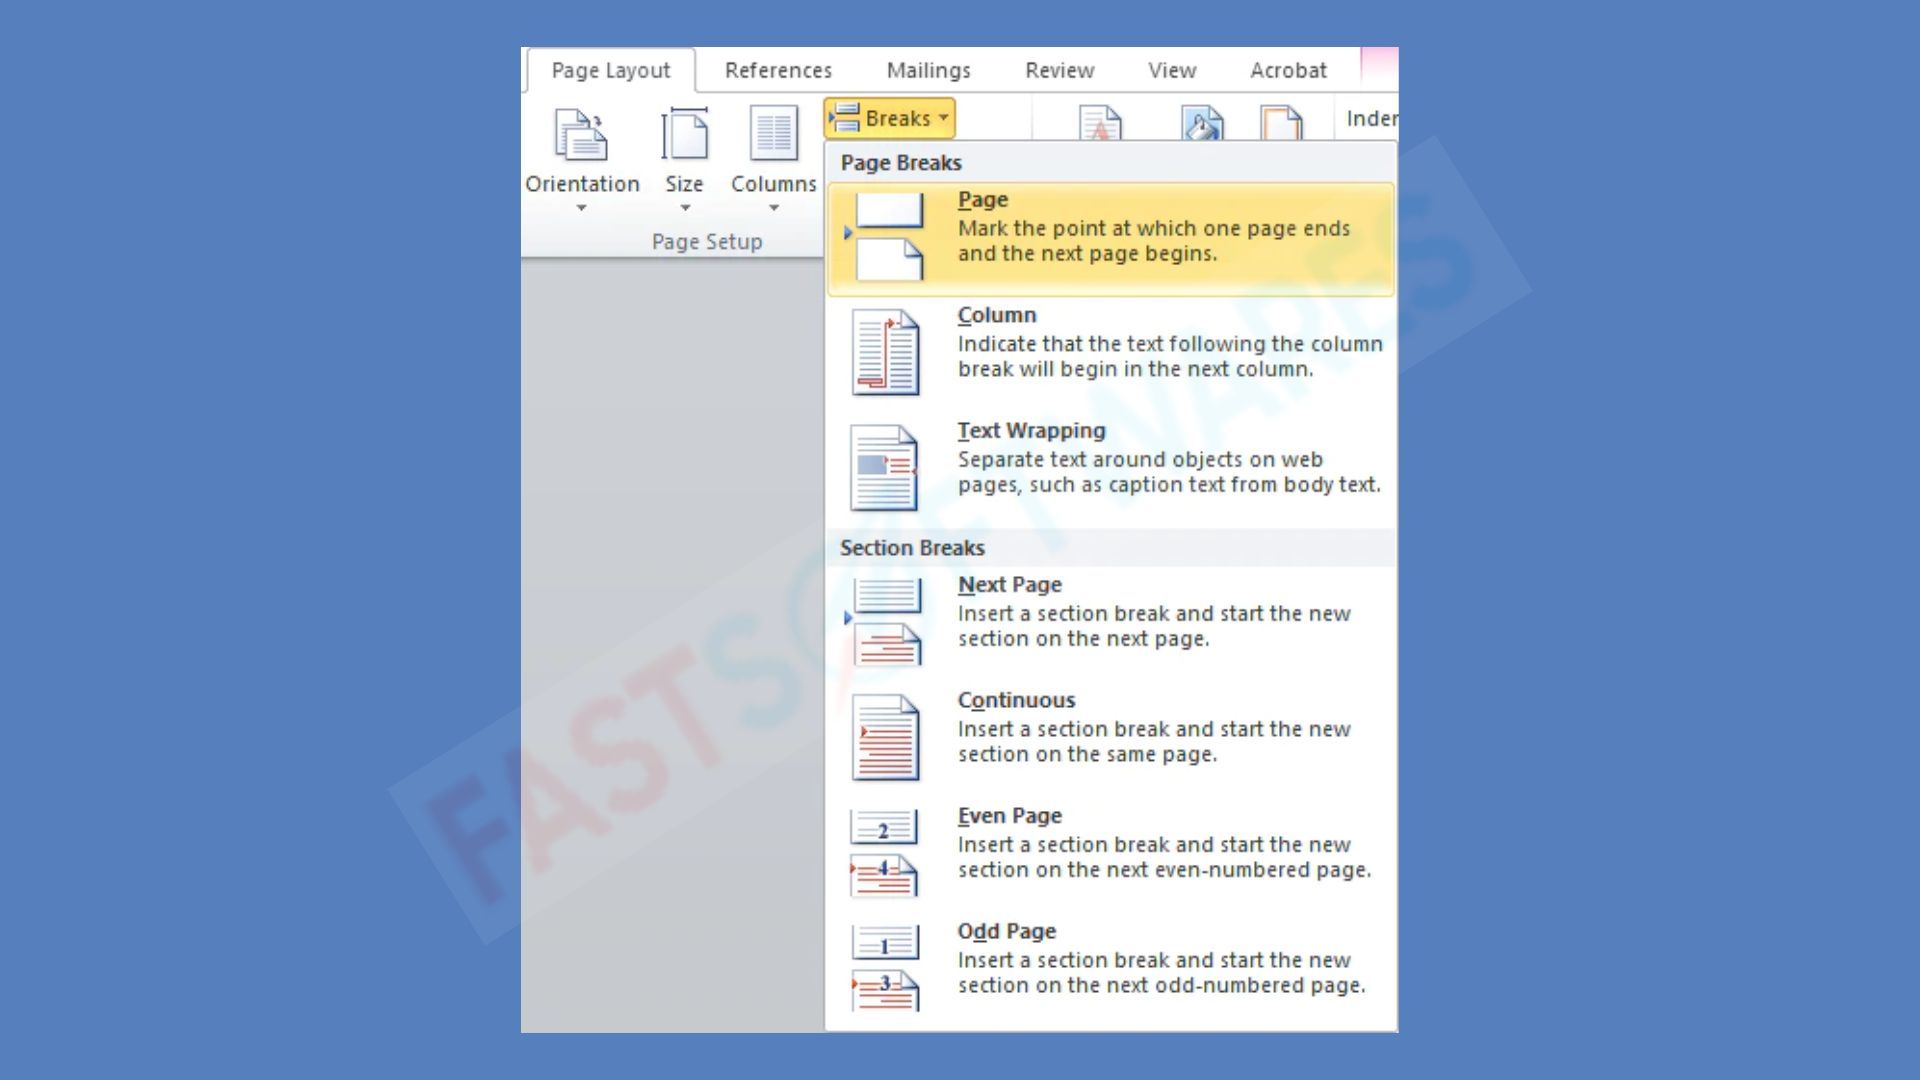1920x1080 pixels.
Task: Choose Continuous section break title
Action: 1016,700
